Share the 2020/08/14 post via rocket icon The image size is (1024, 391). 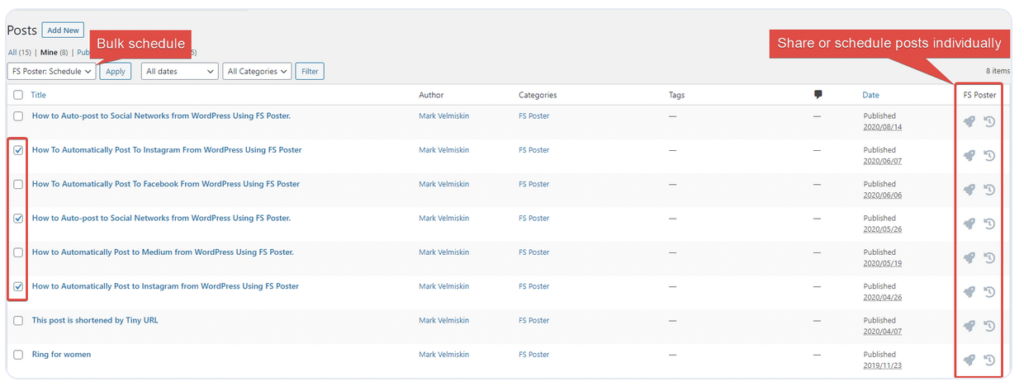tap(969, 121)
